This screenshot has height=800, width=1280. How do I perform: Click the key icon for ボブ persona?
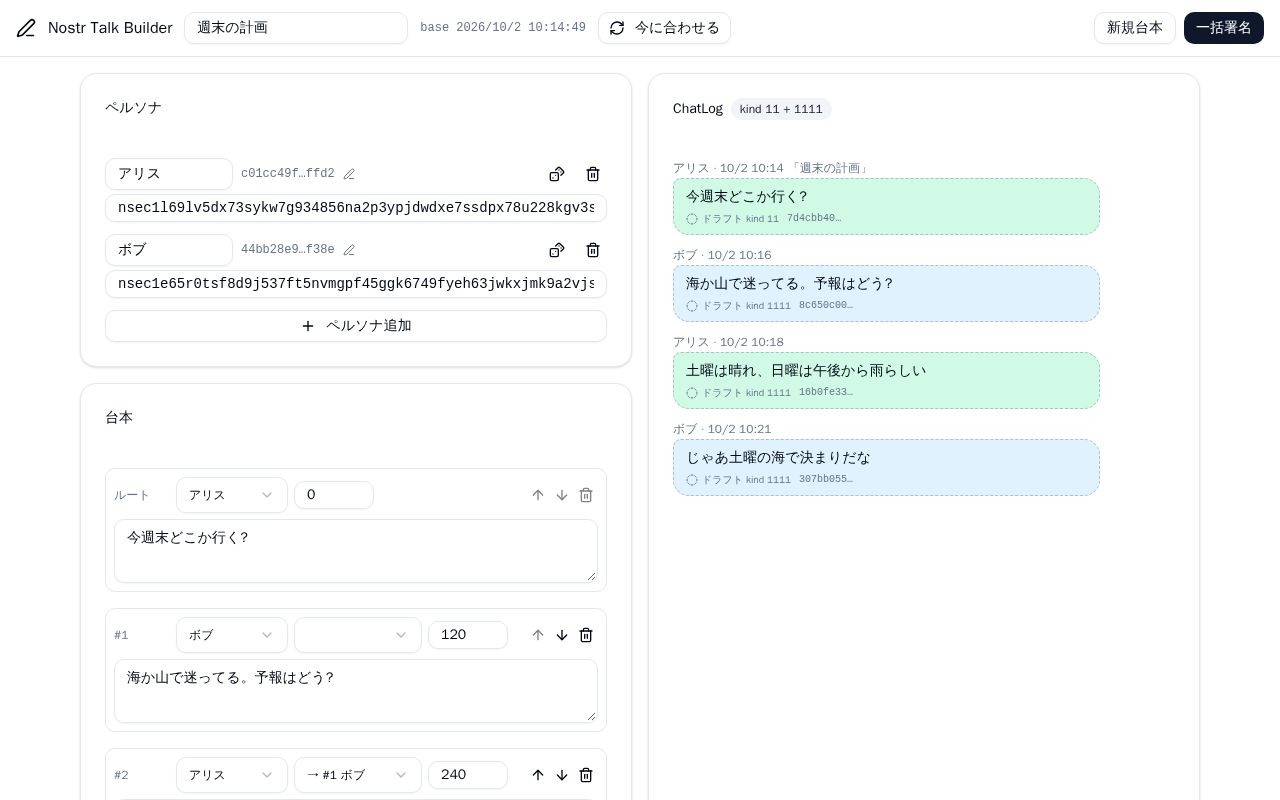(x=557, y=250)
